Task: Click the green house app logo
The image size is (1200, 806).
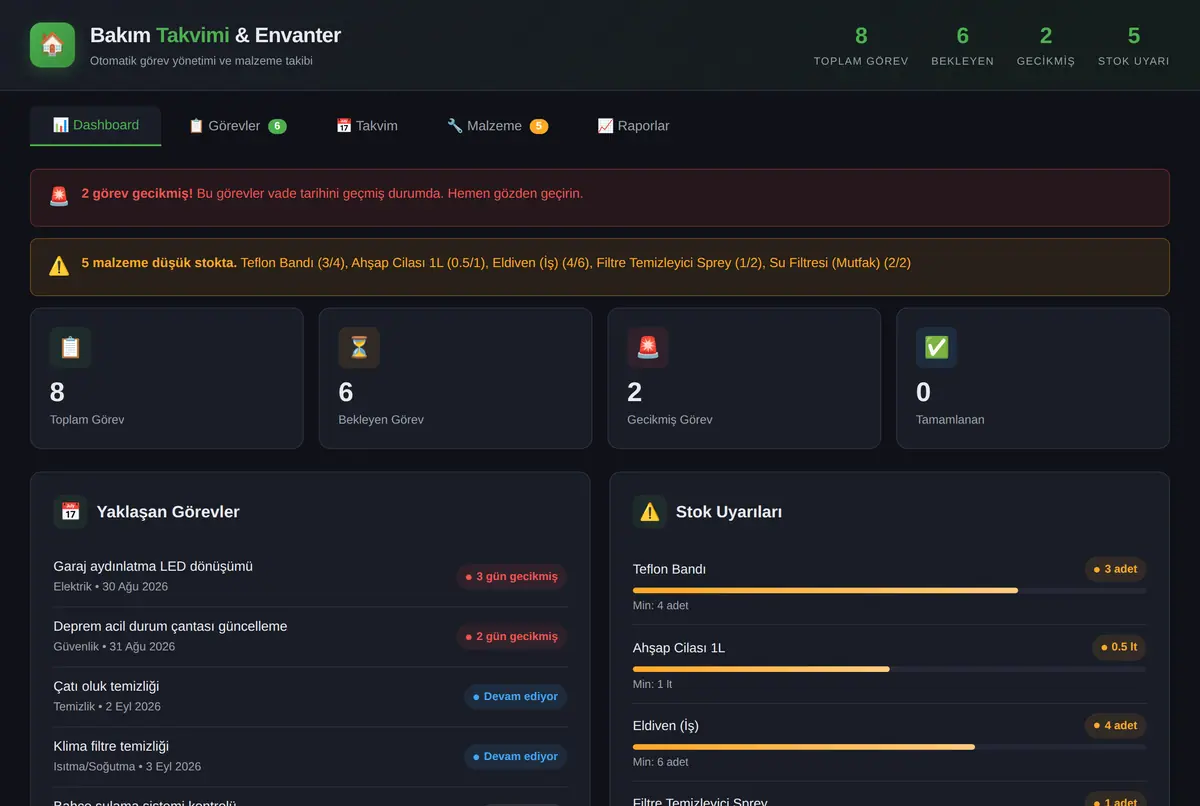Action: click(52, 45)
